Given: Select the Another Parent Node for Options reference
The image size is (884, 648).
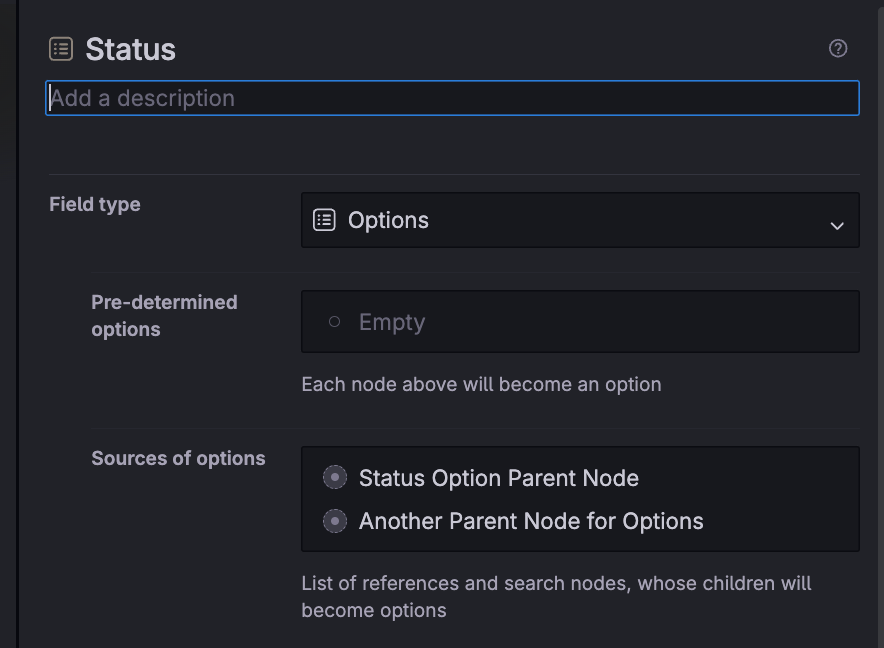Looking at the screenshot, I should point(532,521).
